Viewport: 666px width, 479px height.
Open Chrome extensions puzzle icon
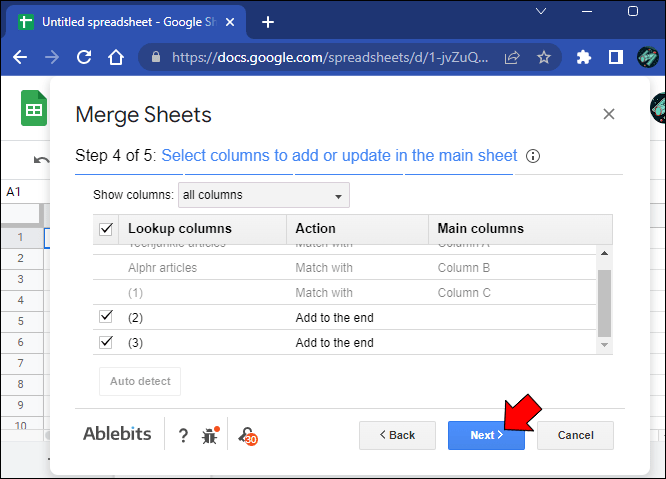click(x=585, y=58)
